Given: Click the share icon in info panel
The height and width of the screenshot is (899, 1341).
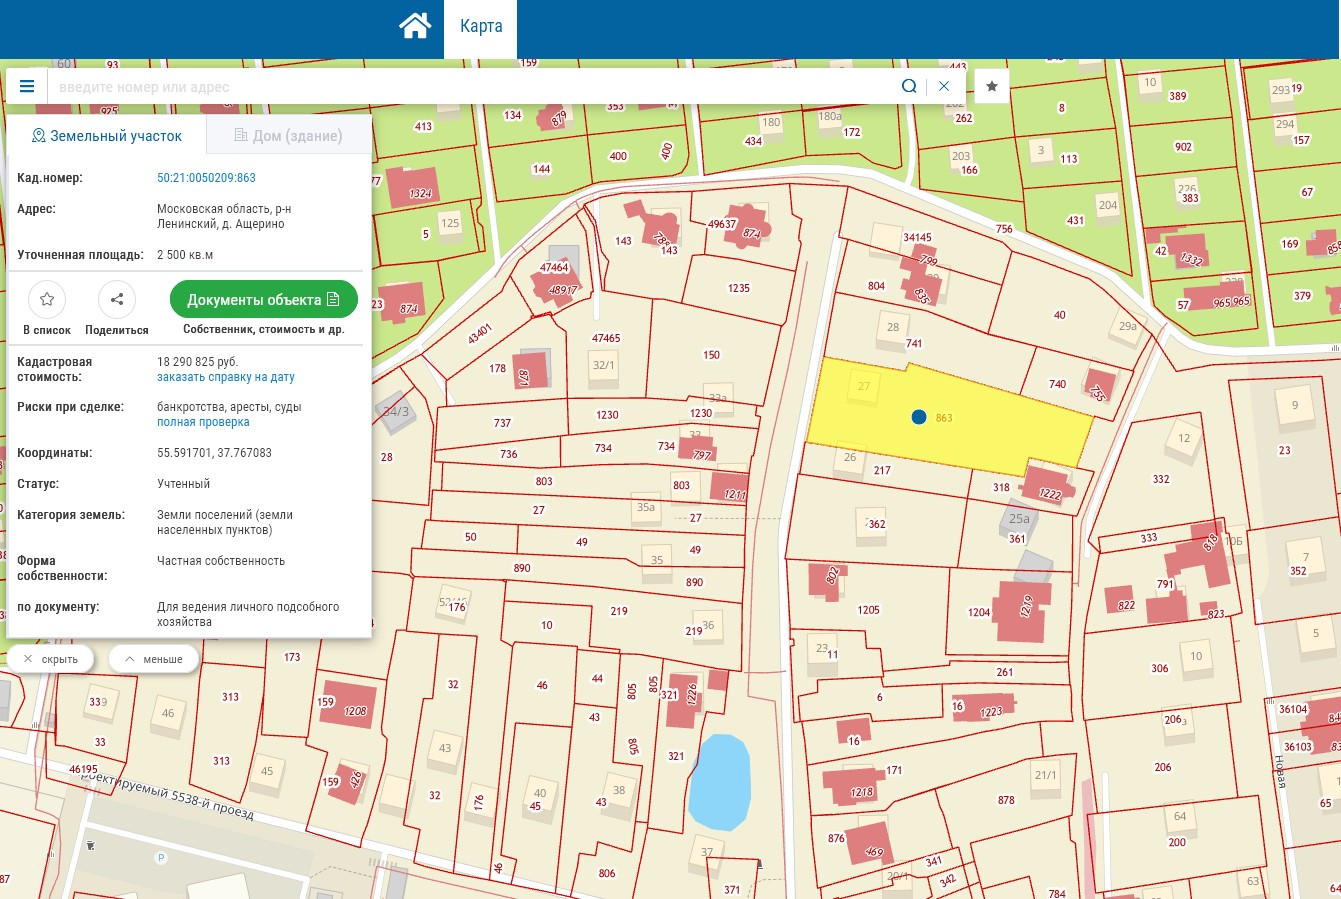Looking at the screenshot, I should [117, 299].
